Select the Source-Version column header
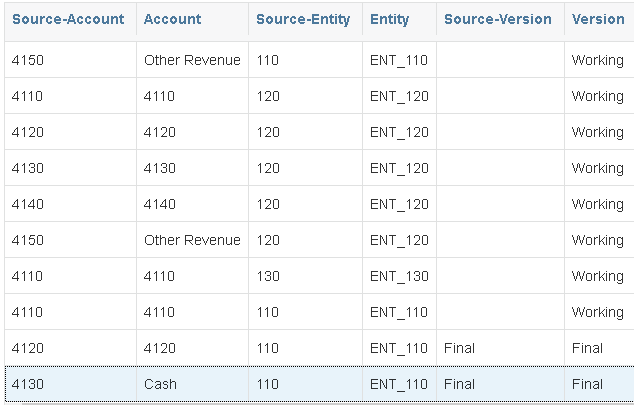Image resolution: width=634 pixels, height=405 pixels. [x=497, y=19]
